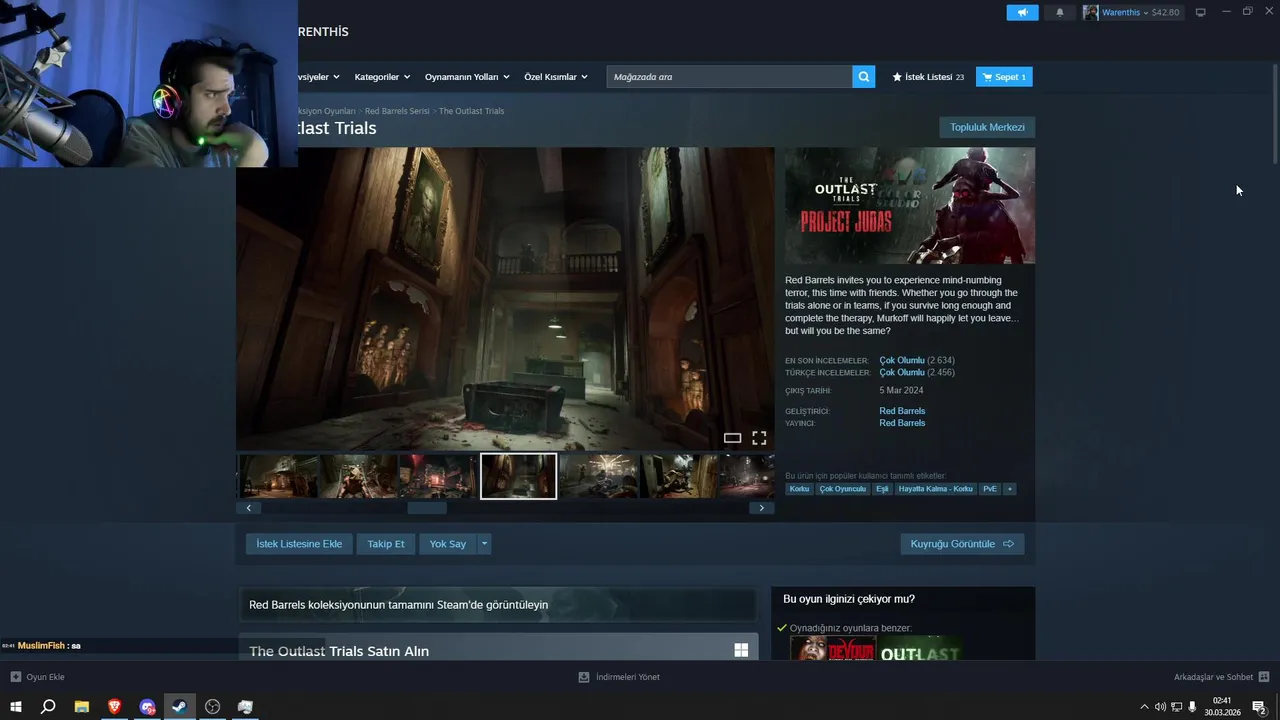Open the Devour similar game thumbnail

click(833, 649)
